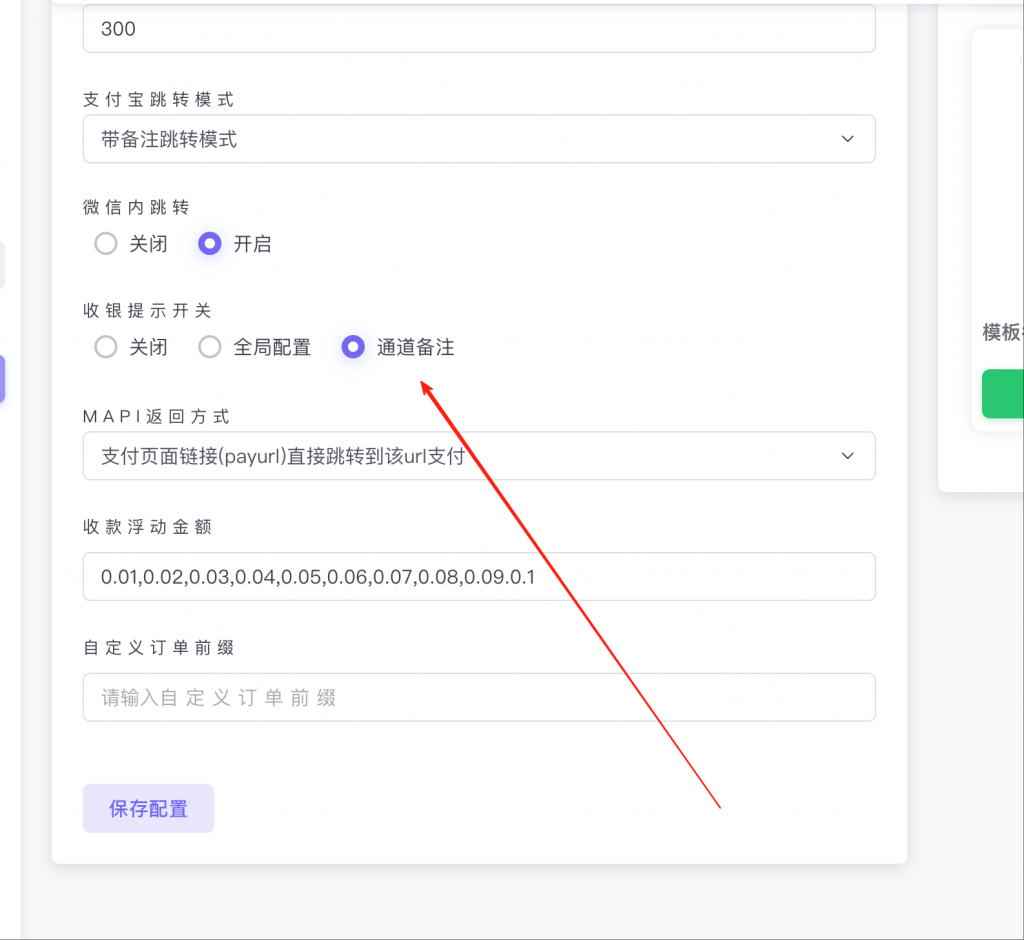Select 关闭 under 收银提示开关
The height and width of the screenshot is (940, 1024).
[x=106, y=347]
